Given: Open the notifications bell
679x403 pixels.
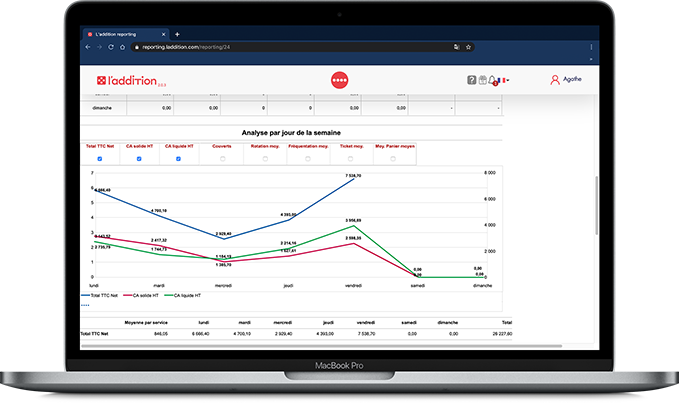Looking at the screenshot, I should coord(493,80).
